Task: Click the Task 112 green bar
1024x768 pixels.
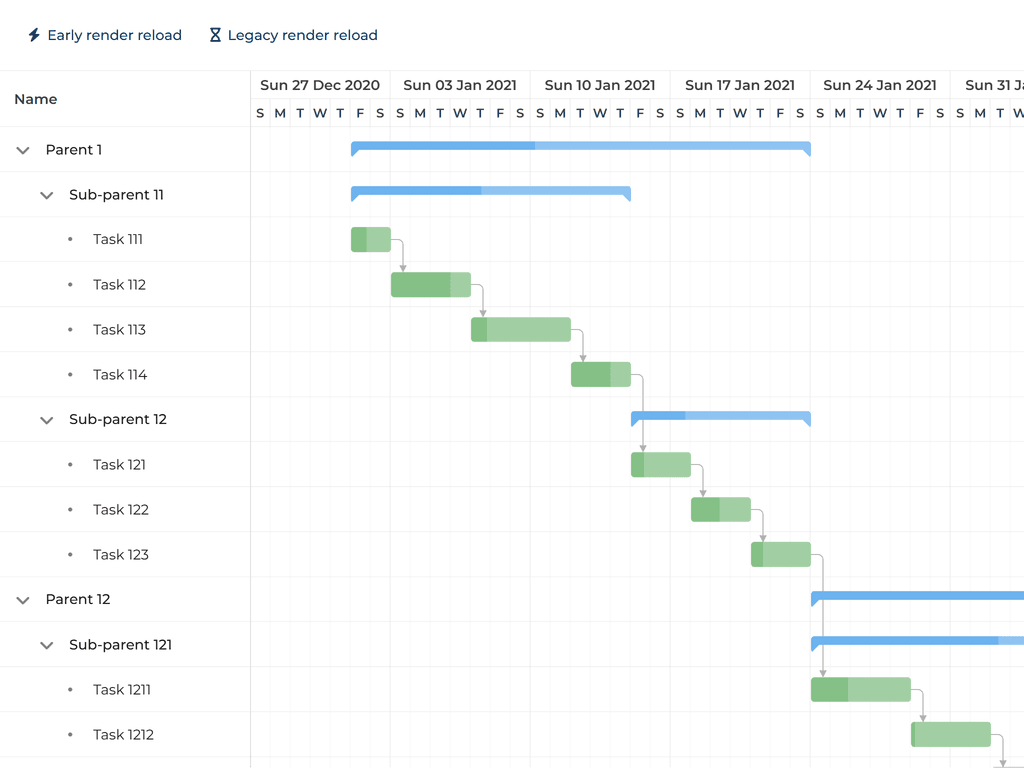Action: 430,285
